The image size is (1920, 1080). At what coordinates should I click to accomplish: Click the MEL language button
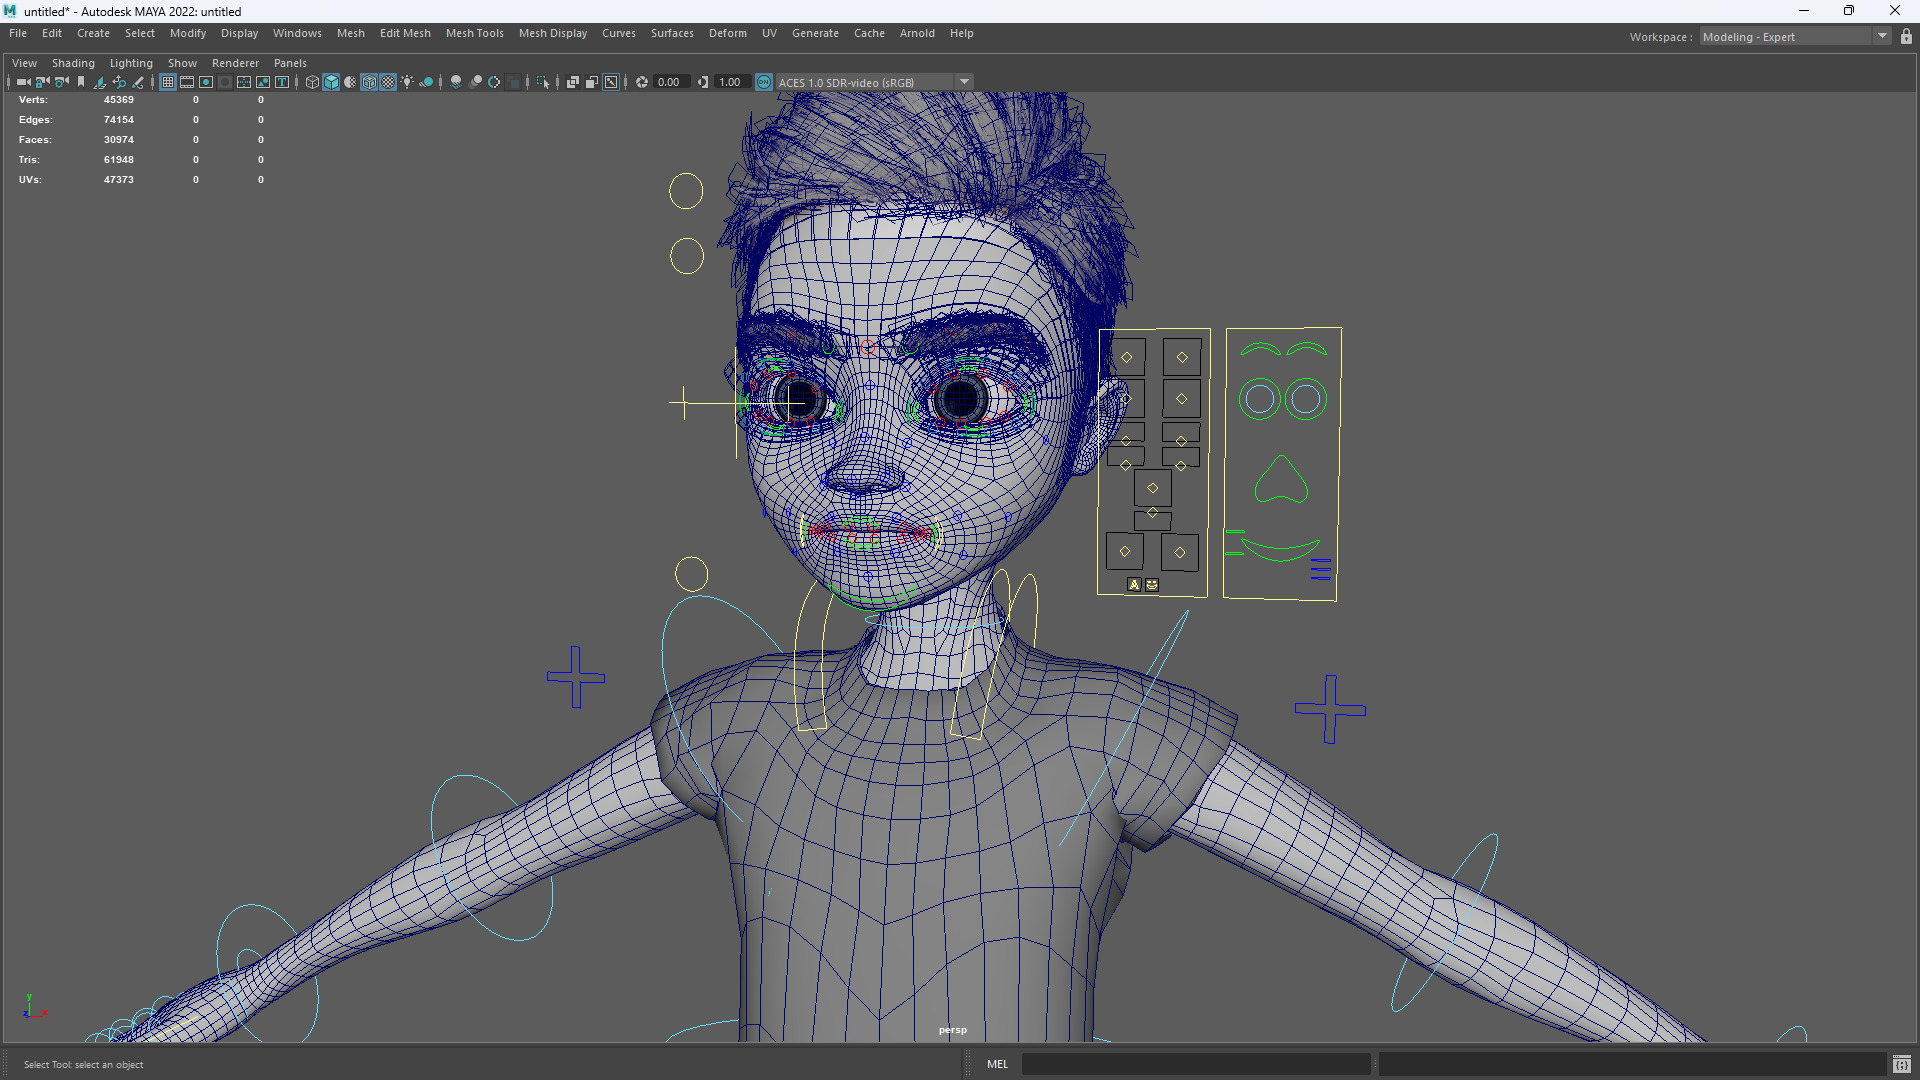click(997, 1064)
